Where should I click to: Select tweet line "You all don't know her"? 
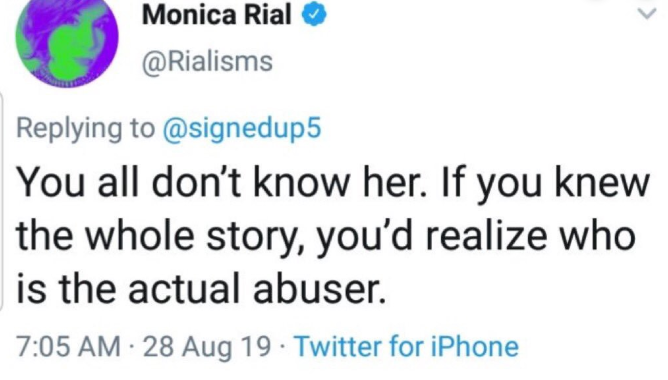(221, 182)
